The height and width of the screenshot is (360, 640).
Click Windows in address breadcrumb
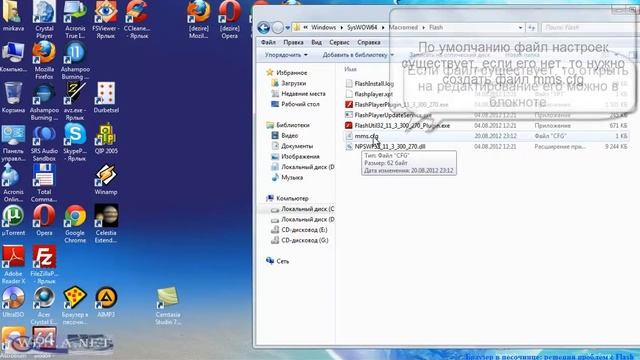pyautogui.click(x=323, y=27)
